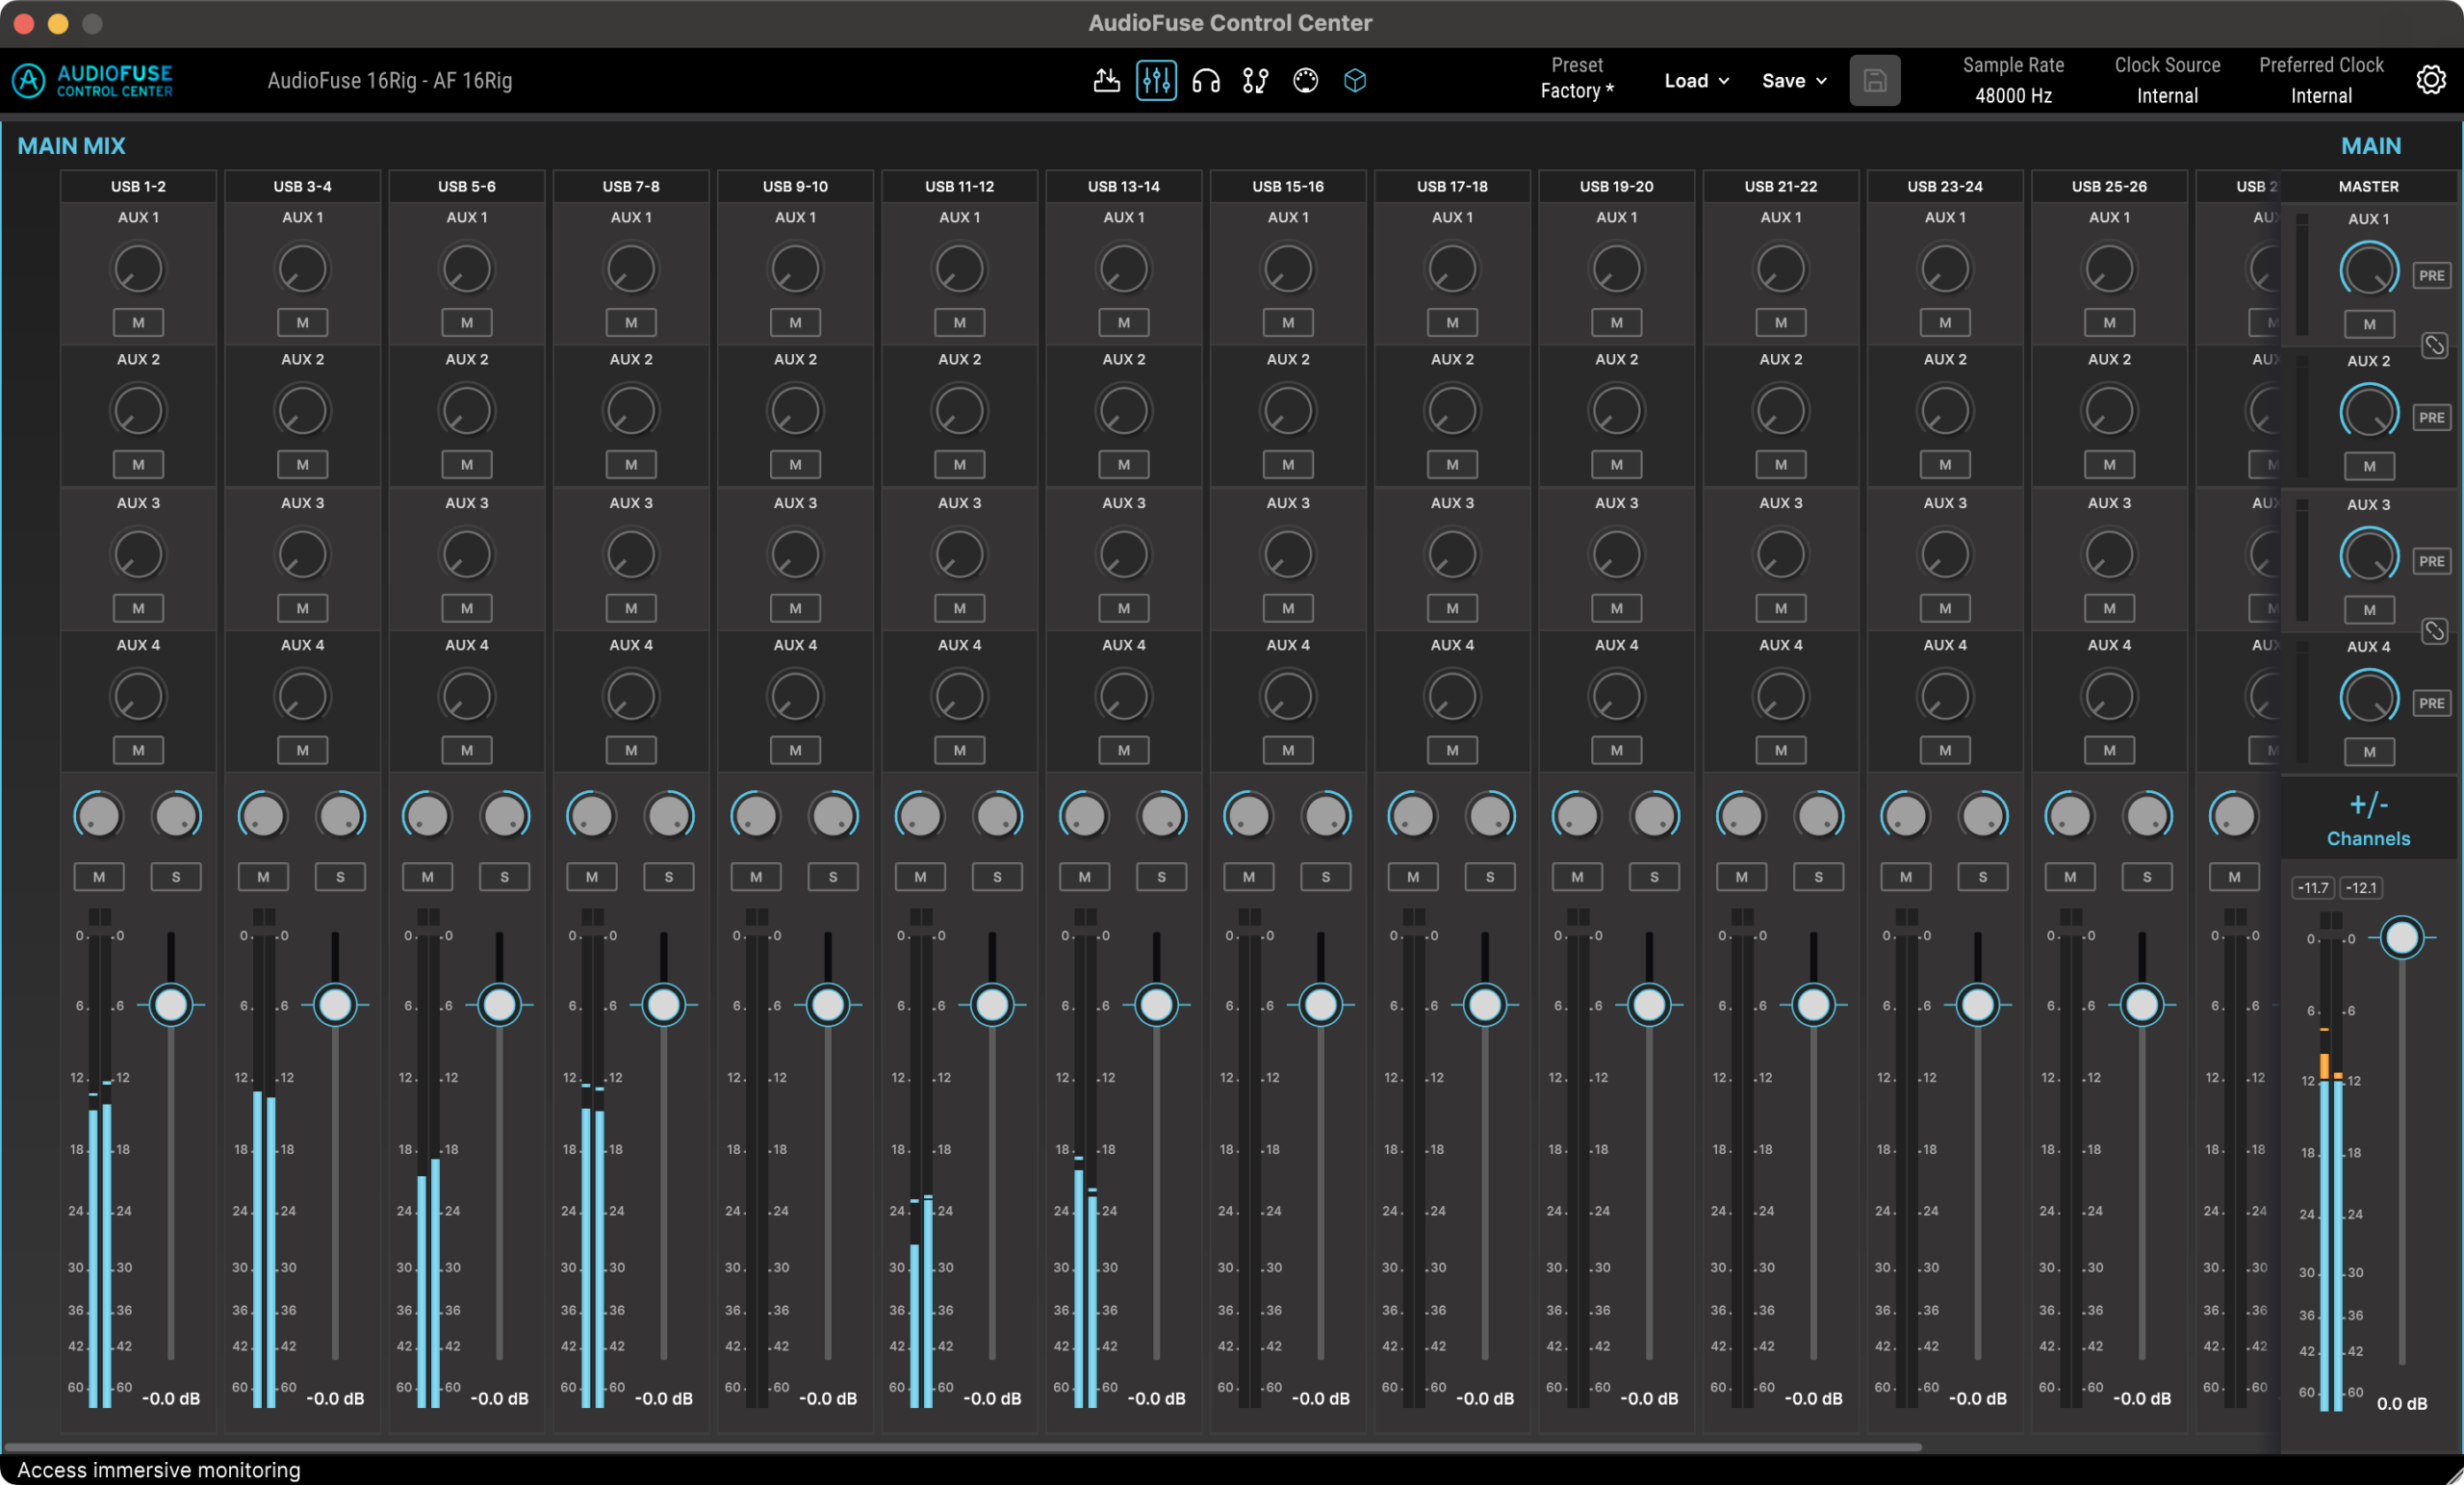This screenshot has width=2464, height=1485.
Task: Click the USB 23-24 fader handle
Action: tap(1978, 1005)
